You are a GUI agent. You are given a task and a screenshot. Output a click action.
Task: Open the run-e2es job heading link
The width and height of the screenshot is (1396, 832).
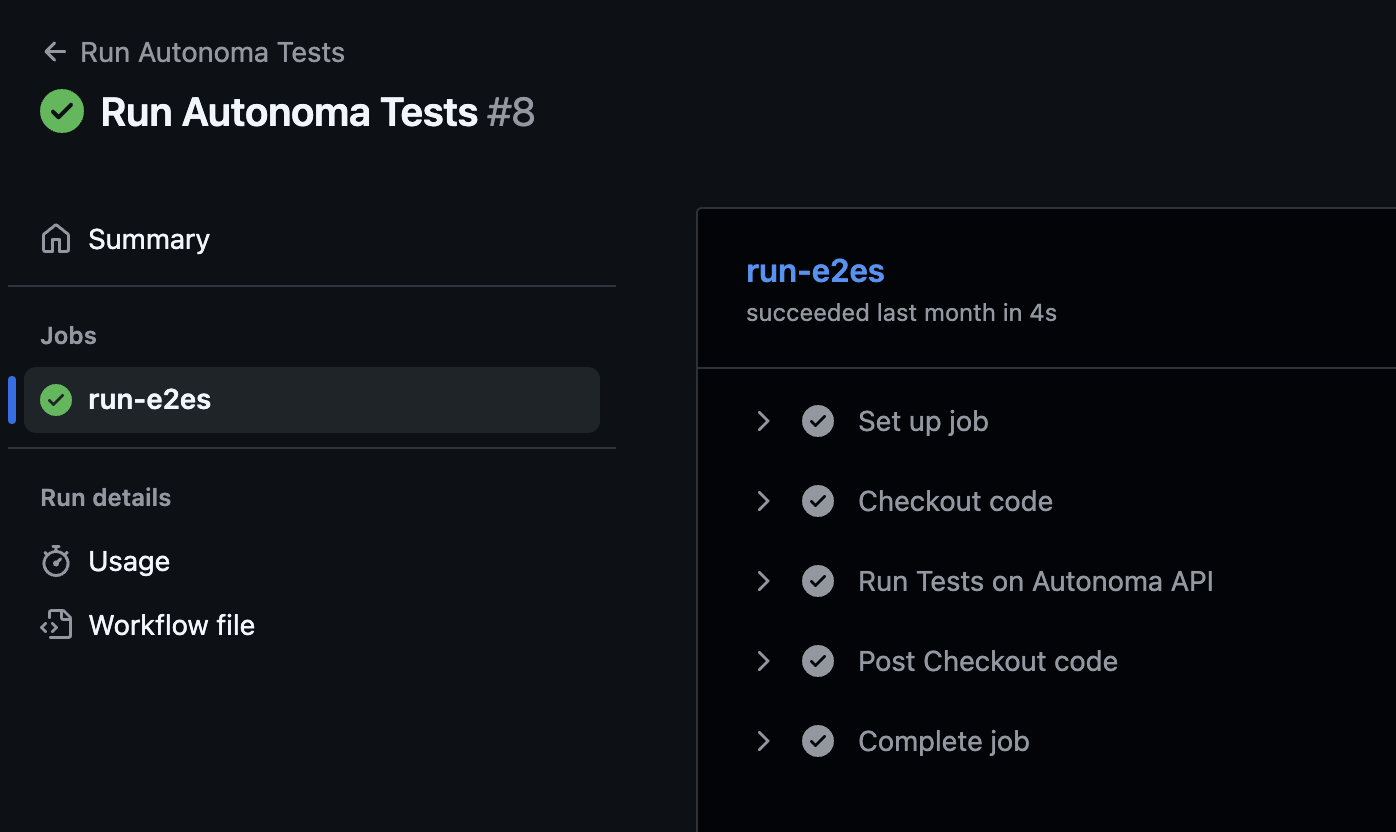click(x=815, y=270)
